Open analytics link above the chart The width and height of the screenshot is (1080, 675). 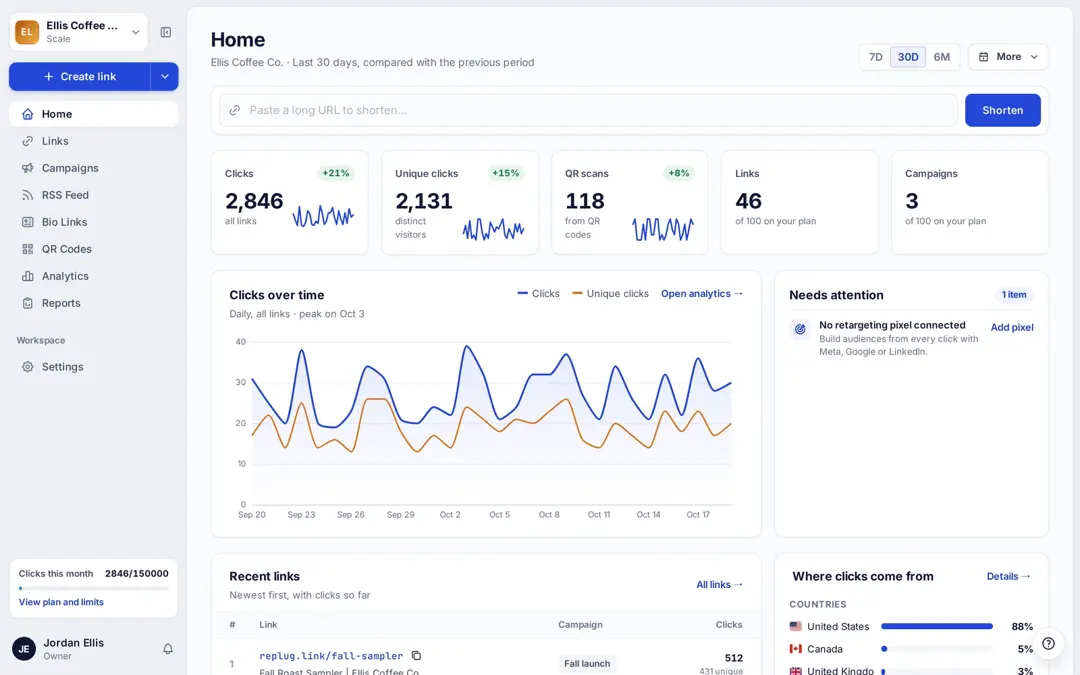pyautogui.click(x=701, y=293)
